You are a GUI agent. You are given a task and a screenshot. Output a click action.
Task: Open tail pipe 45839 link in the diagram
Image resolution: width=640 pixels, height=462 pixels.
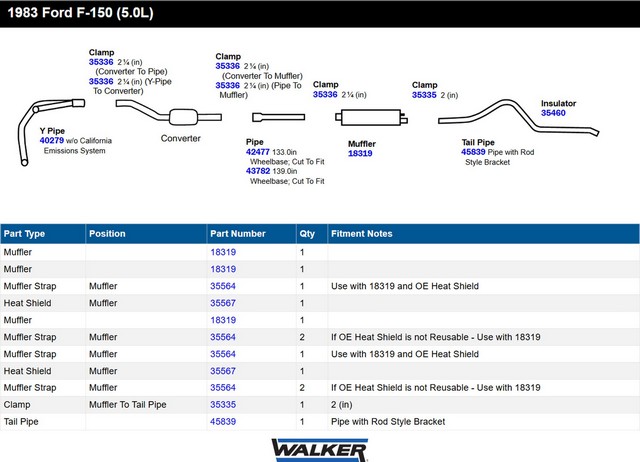(x=473, y=152)
